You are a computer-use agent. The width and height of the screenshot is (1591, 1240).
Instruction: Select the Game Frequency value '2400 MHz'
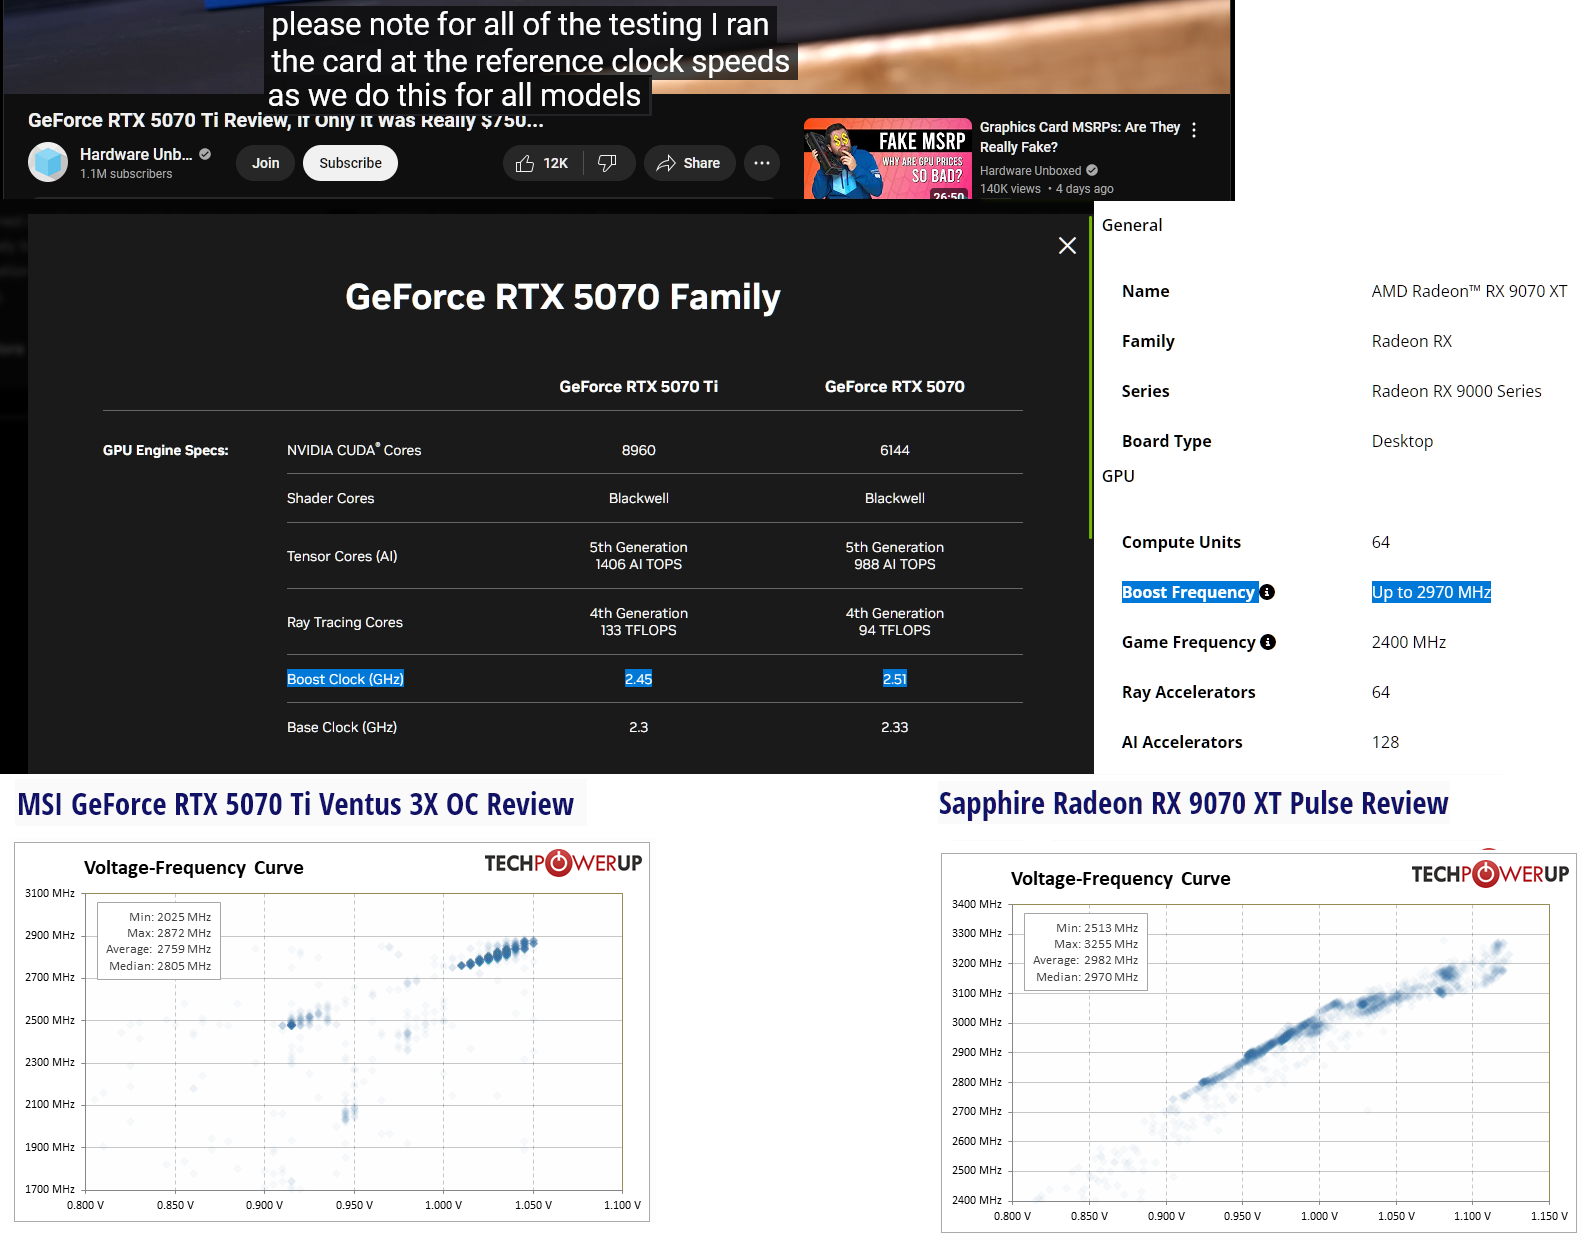(1409, 642)
